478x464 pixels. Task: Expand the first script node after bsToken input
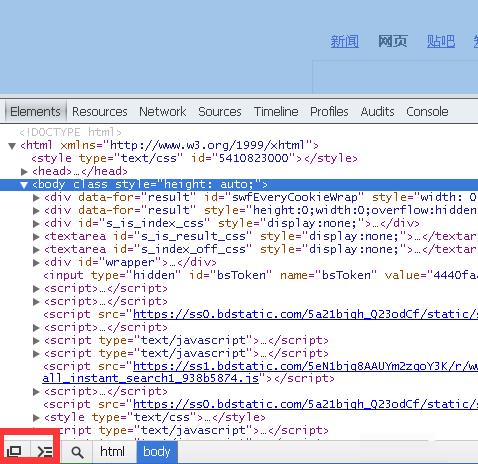(36, 289)
